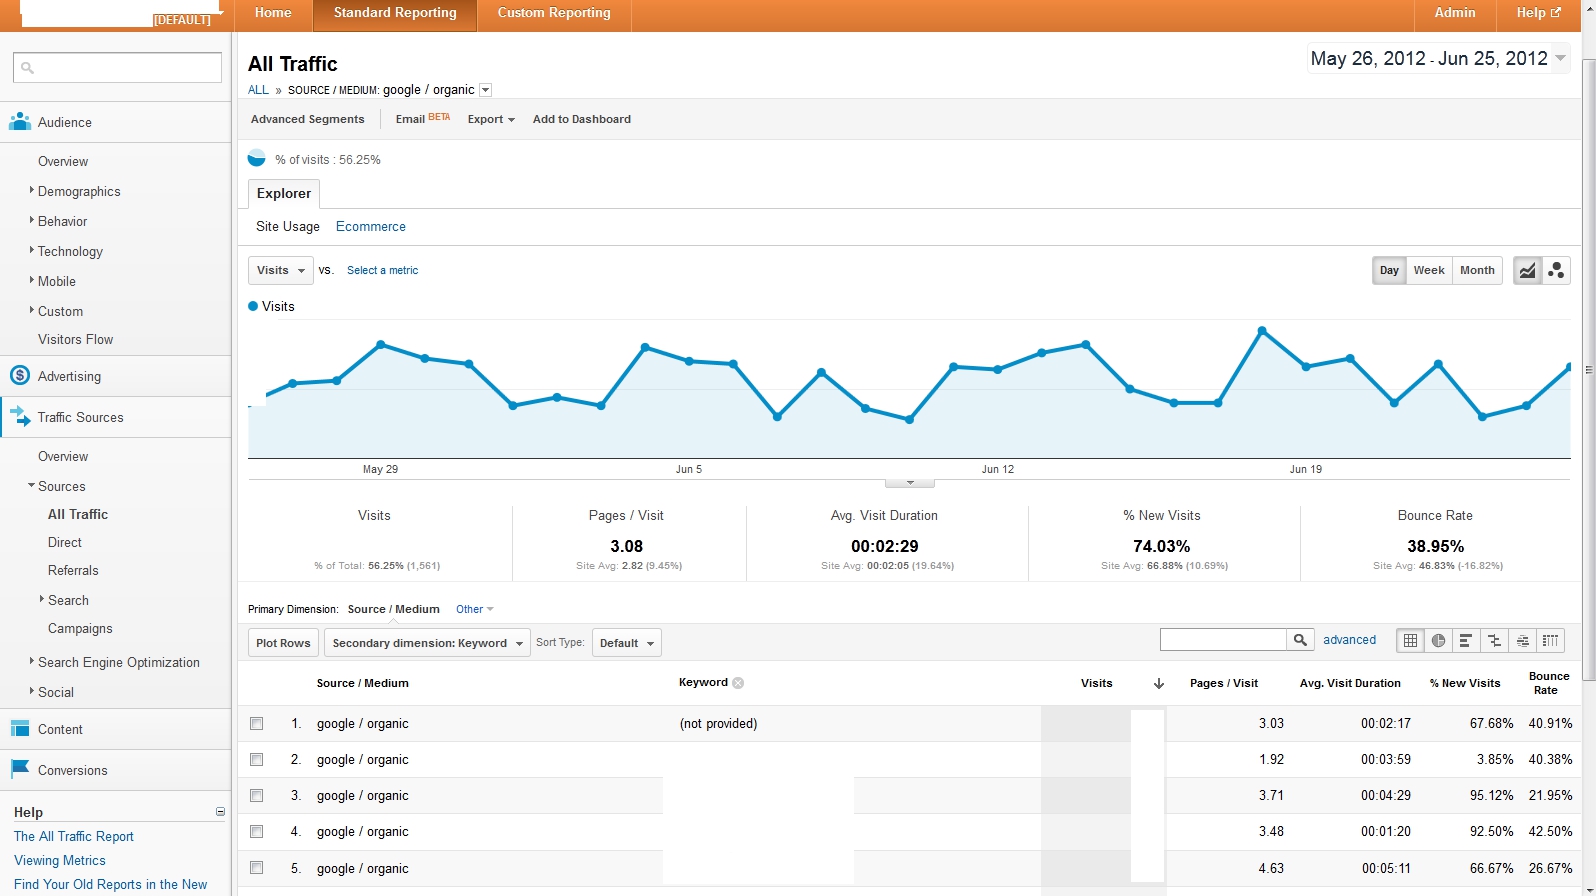Click the sidebar search magnifier icon
Viewport: 1596px width, 896px height.
(x=27, y=68)
